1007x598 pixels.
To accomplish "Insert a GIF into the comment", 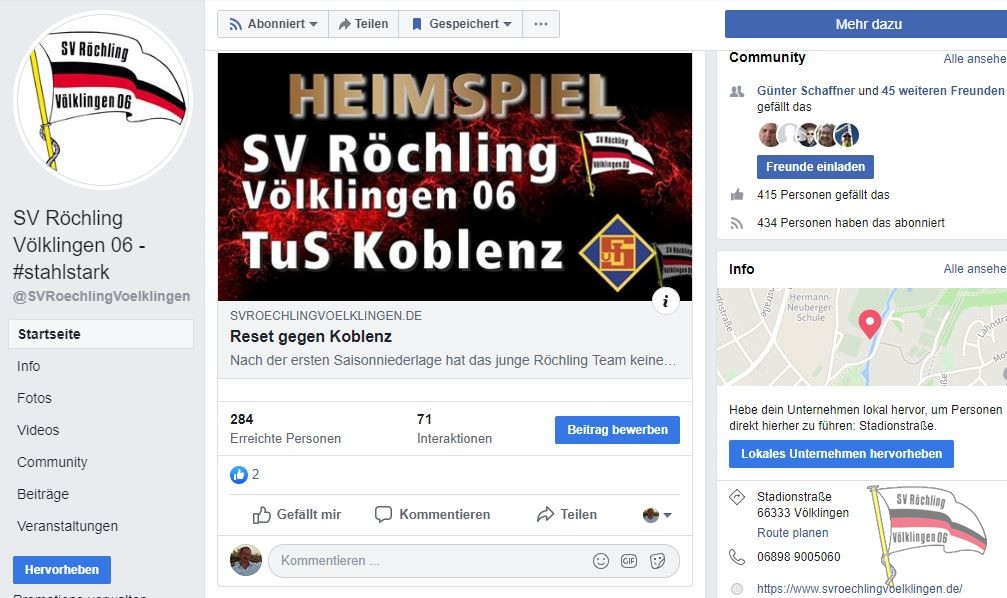I will tap(629, 561).
